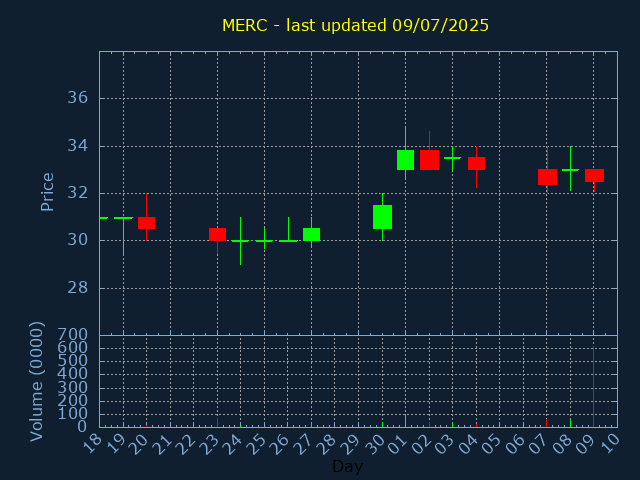Viewport: 640px width, 480px height.
Task: Click the day axis label '29'
Action: (x=351, y=444)
